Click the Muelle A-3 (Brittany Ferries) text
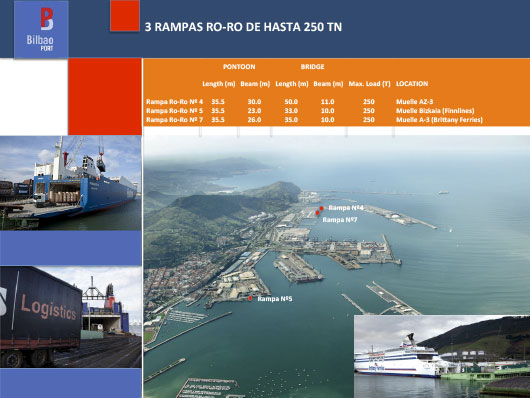Screen dimensions: 530x398 pyautogui.click(x=439, y=120)
